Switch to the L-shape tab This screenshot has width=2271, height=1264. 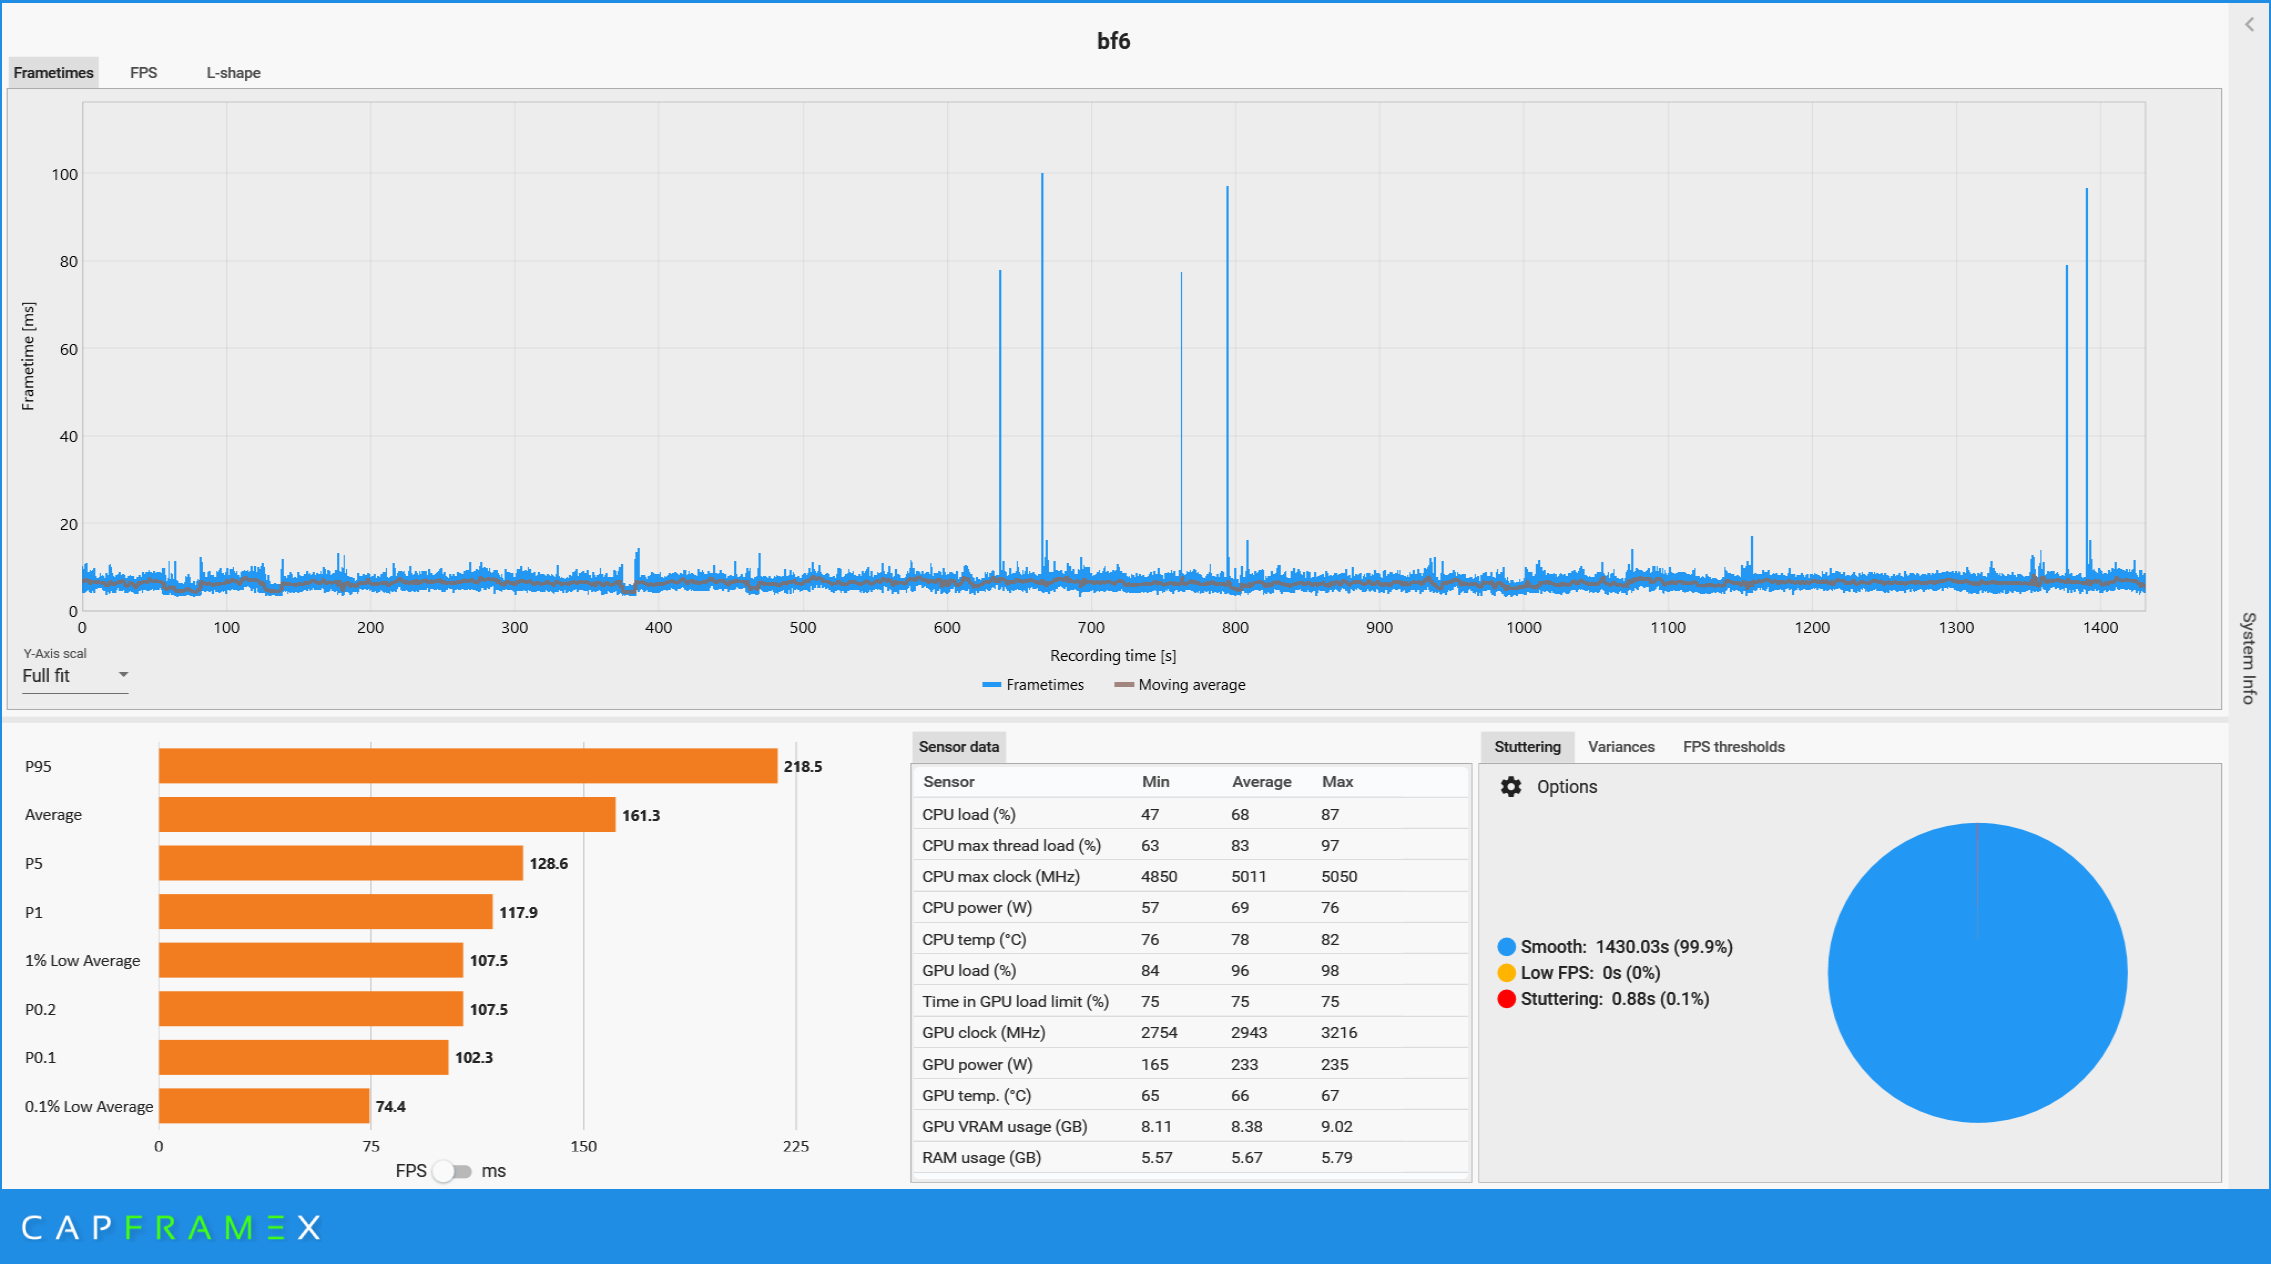pos(233,73)
